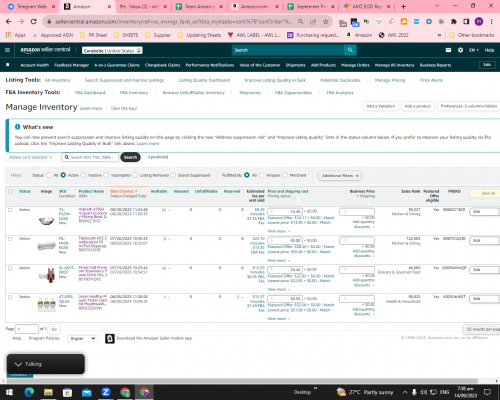Open the FBA Dashboard tools link
The width and height of the screenshot is (500, 400).
(90, 93)
